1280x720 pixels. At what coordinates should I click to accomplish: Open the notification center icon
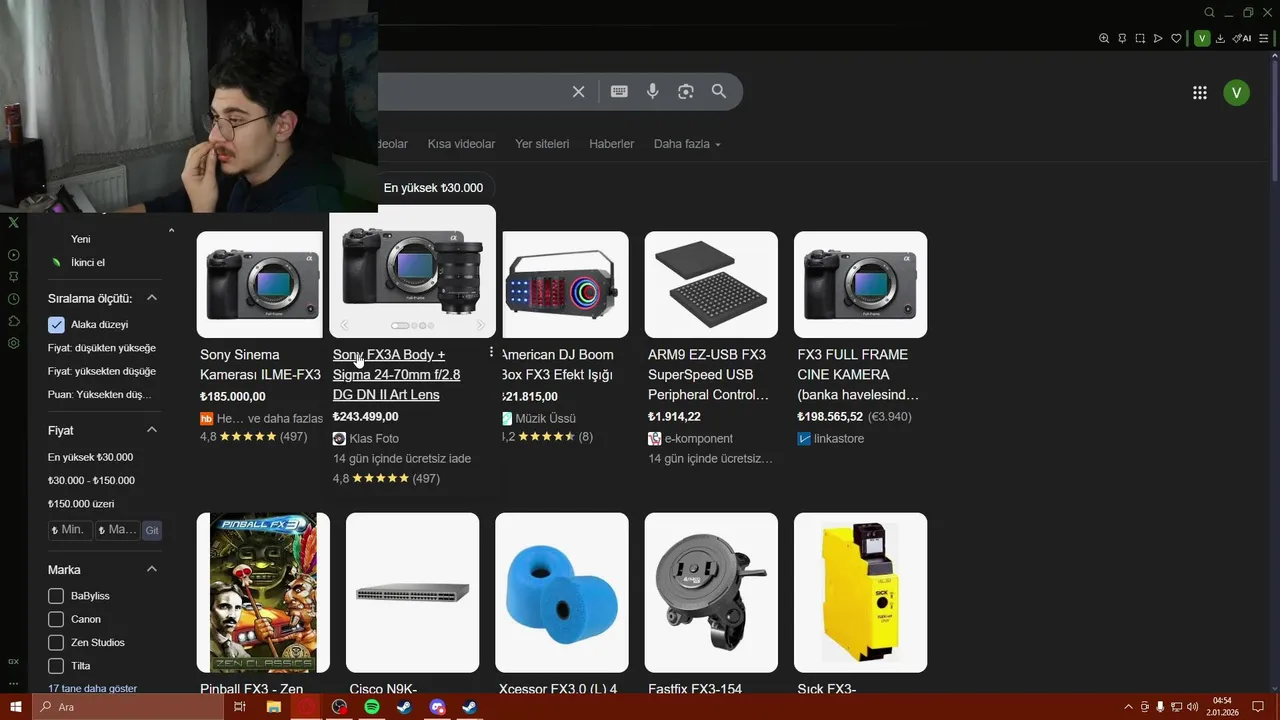[x=1258, y=707]
